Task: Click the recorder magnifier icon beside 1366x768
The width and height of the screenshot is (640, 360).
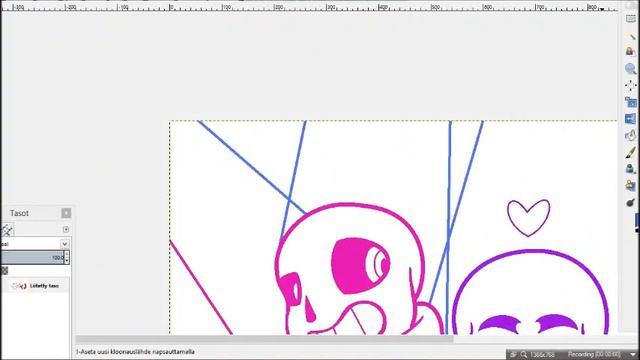Action: [524, 355]
